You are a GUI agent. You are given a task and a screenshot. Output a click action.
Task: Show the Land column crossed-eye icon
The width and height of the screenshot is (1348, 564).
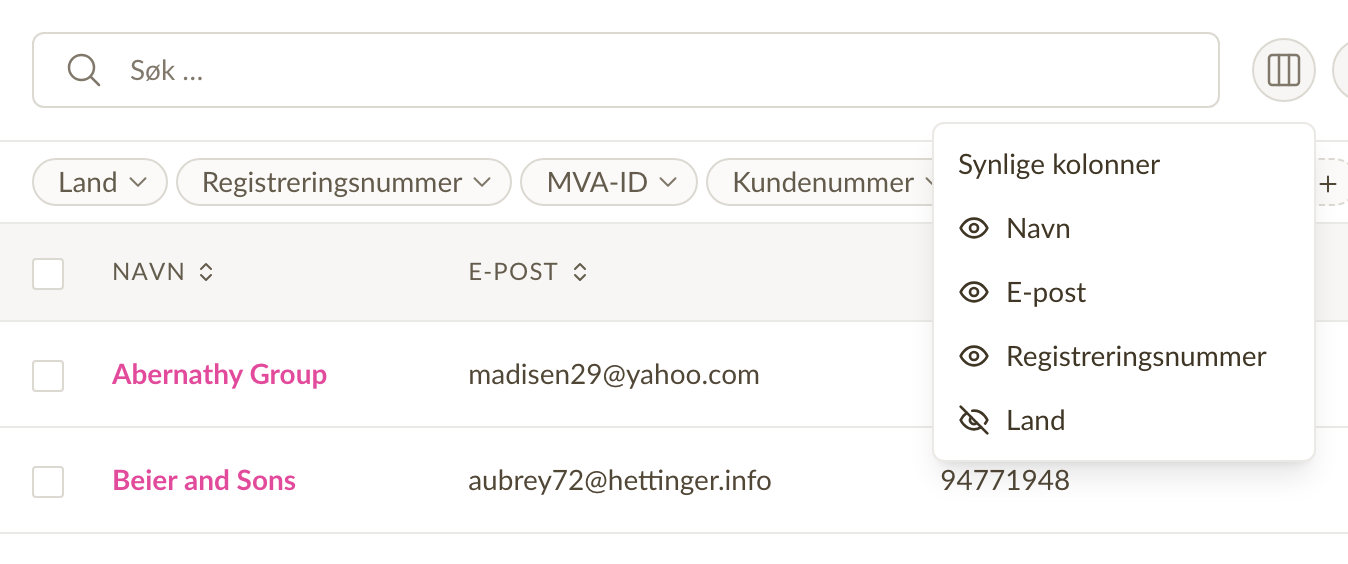973,421
